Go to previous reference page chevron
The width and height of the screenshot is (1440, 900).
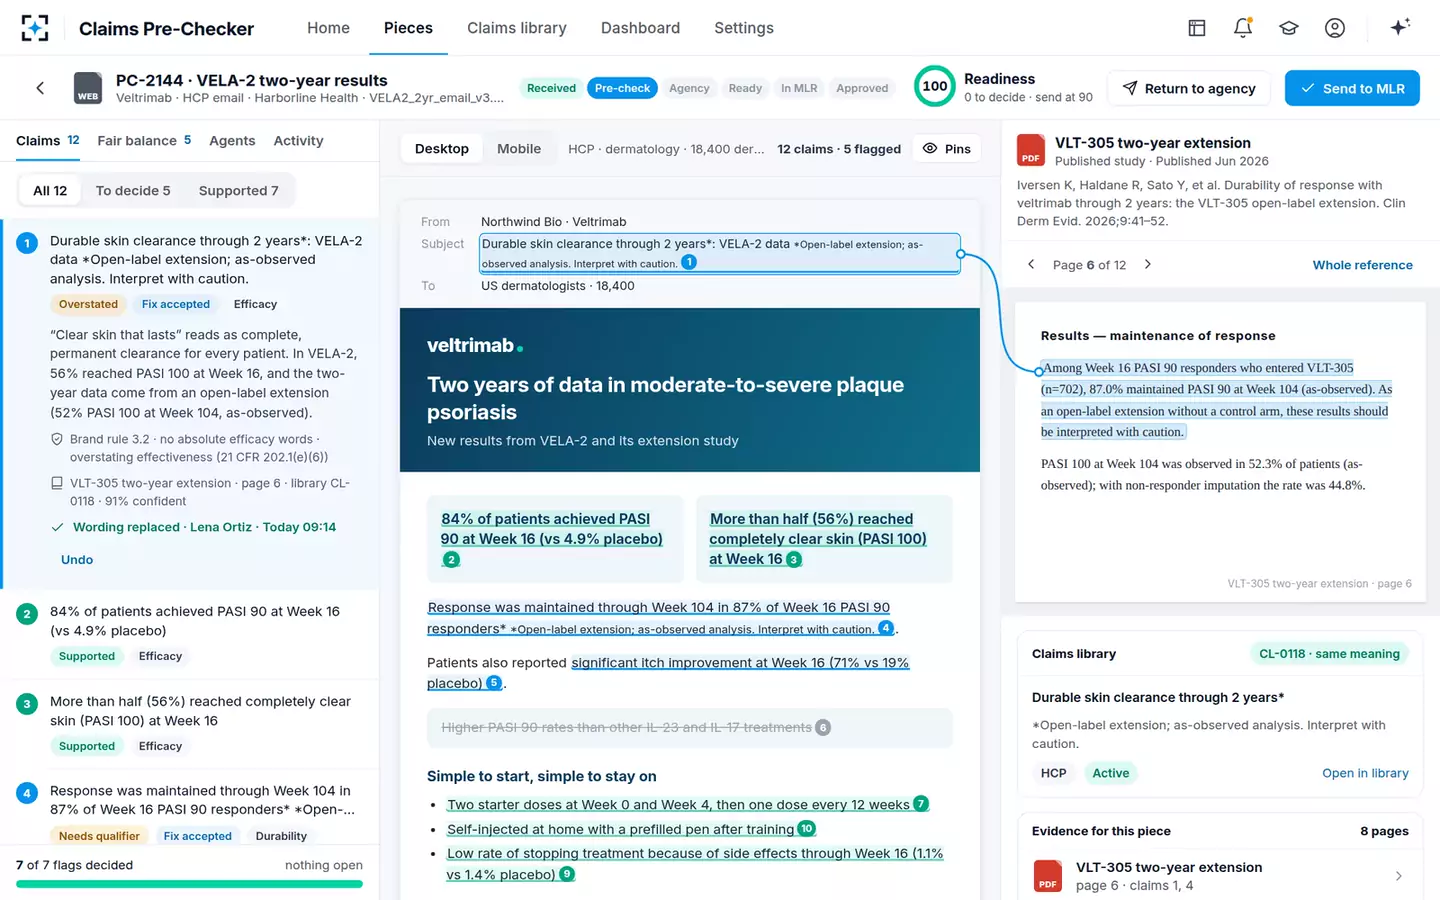[1031, 264]
